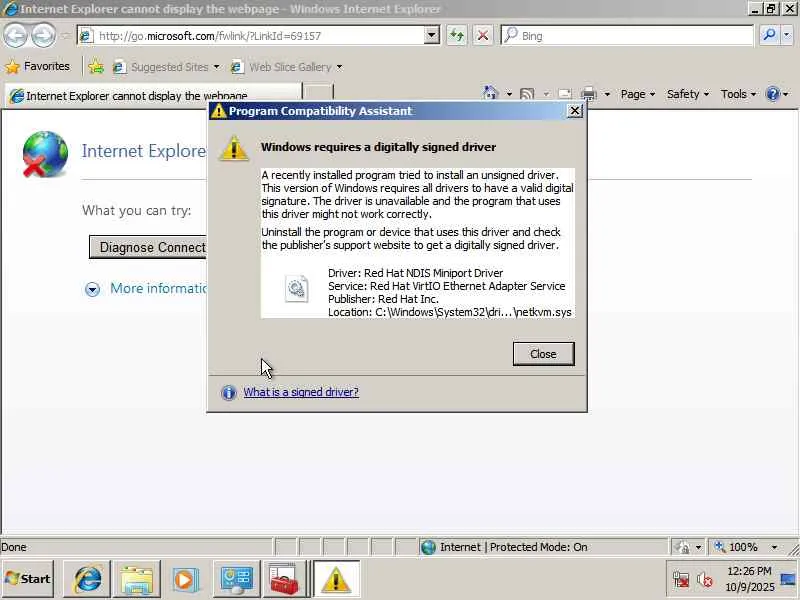800x600 pixels.
Task: Click the Bing search box
Action: point(627,36)
